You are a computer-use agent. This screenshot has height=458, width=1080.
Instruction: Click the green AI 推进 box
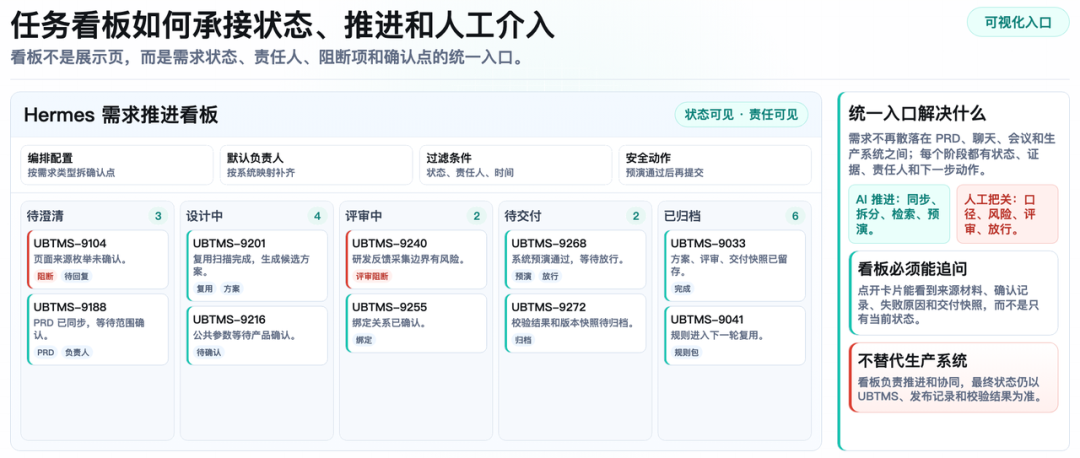899,214
